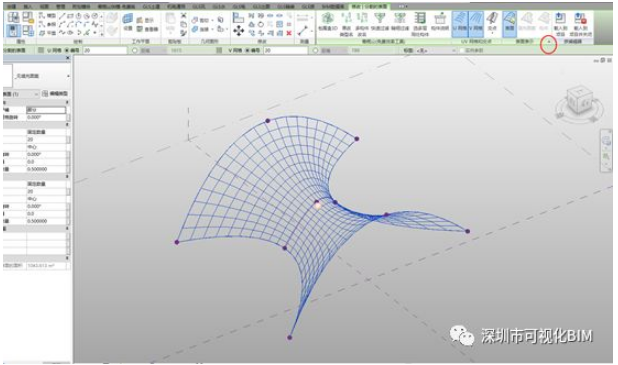Select the top-left purple control point on surface
618x365 pixels.
click(268, 121)
